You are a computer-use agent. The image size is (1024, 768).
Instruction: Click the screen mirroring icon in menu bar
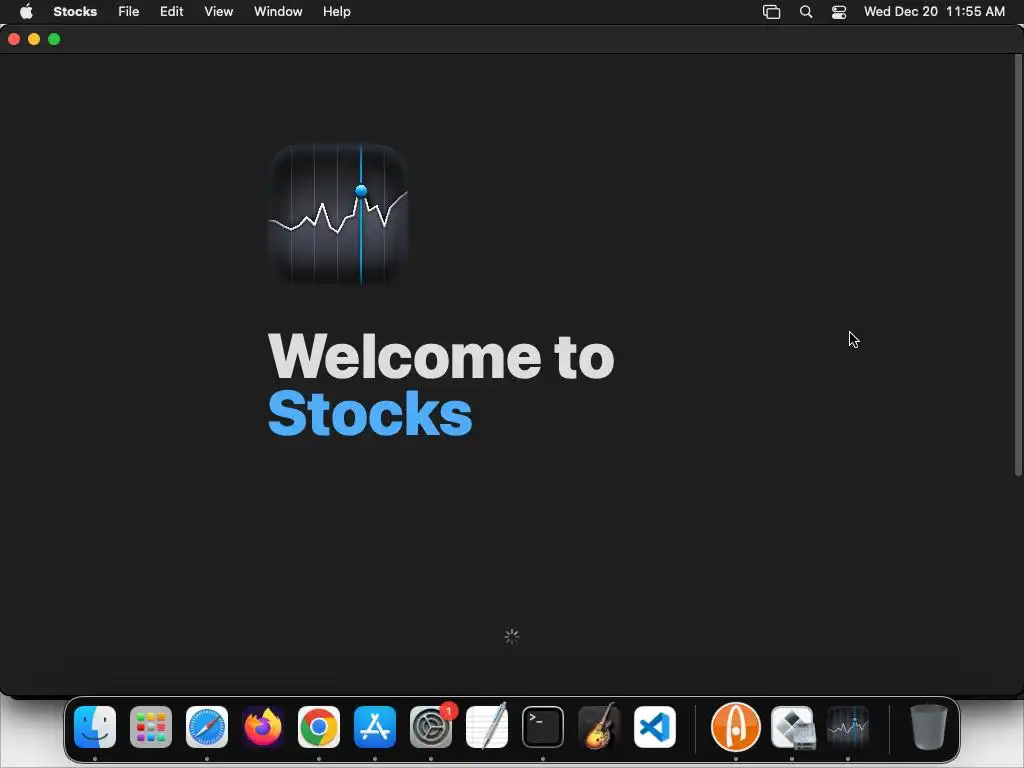(x=772, y=12)
